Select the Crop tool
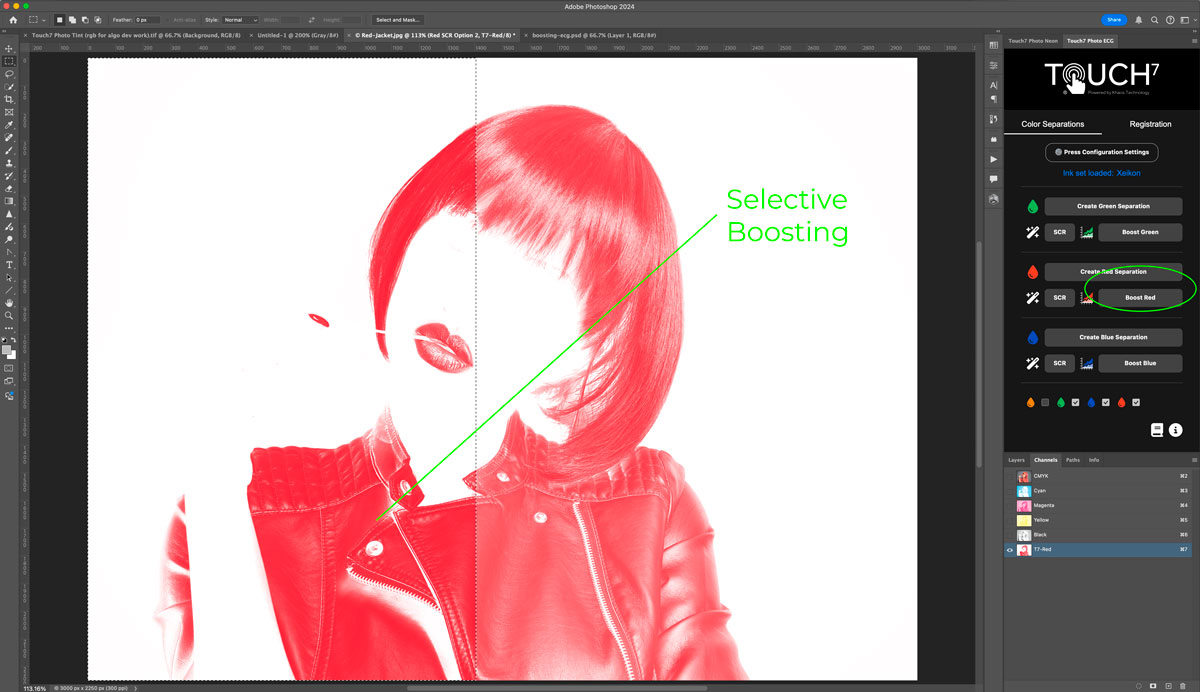 pyautogui.click(x=9, y=99)
